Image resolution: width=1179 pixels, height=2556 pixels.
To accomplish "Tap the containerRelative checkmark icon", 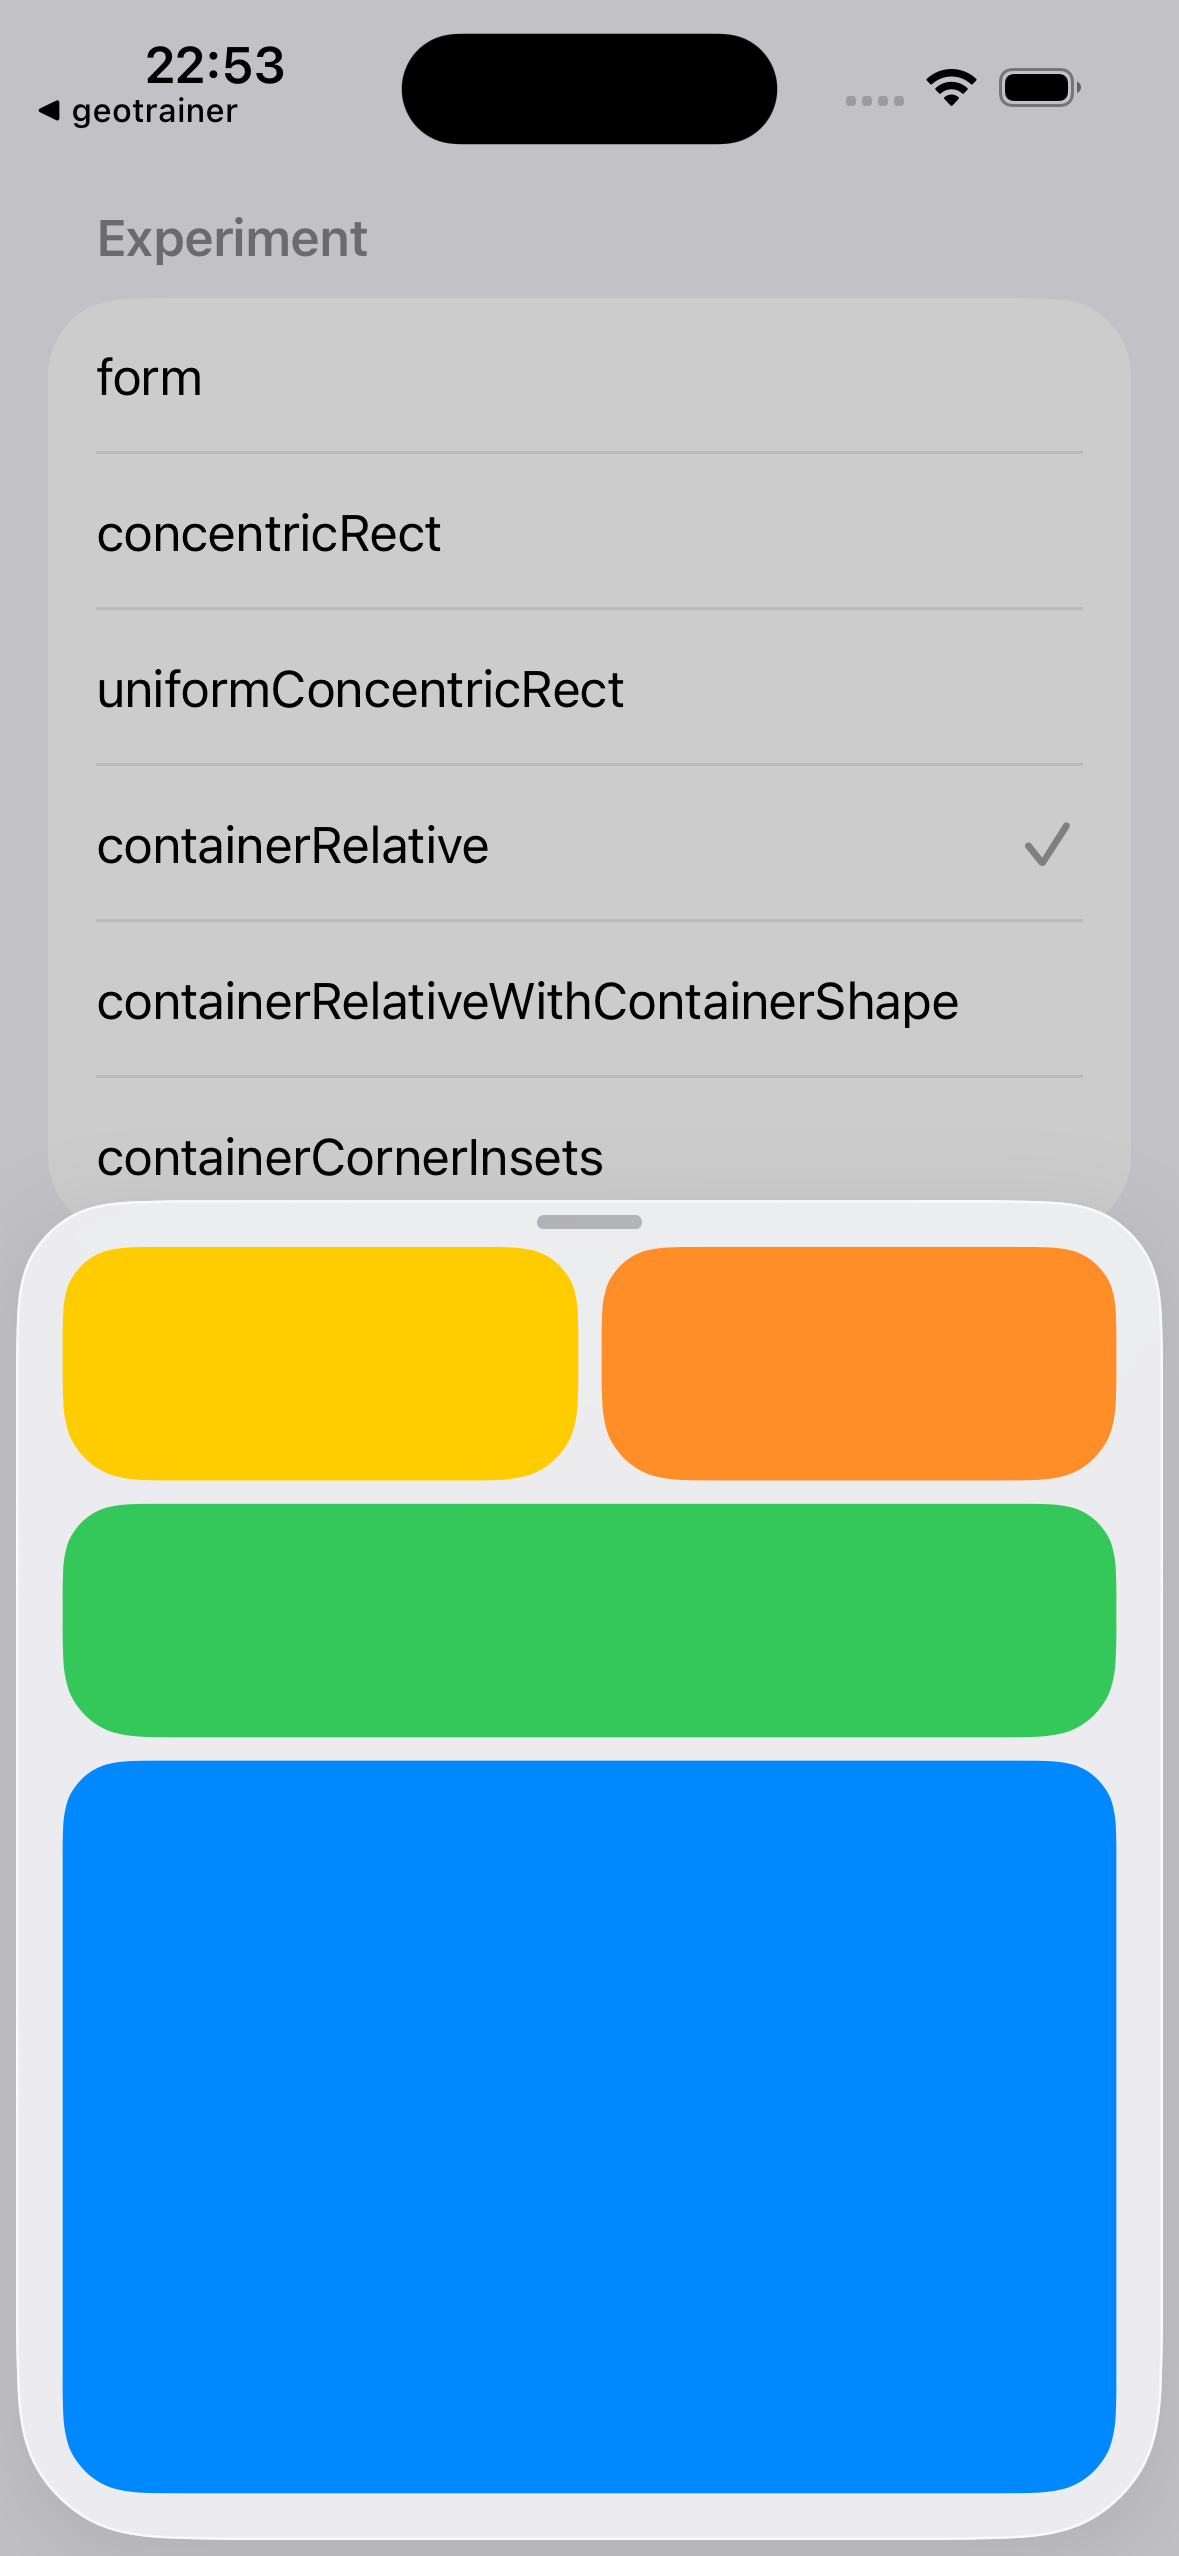I will [x=1047, y=845].
